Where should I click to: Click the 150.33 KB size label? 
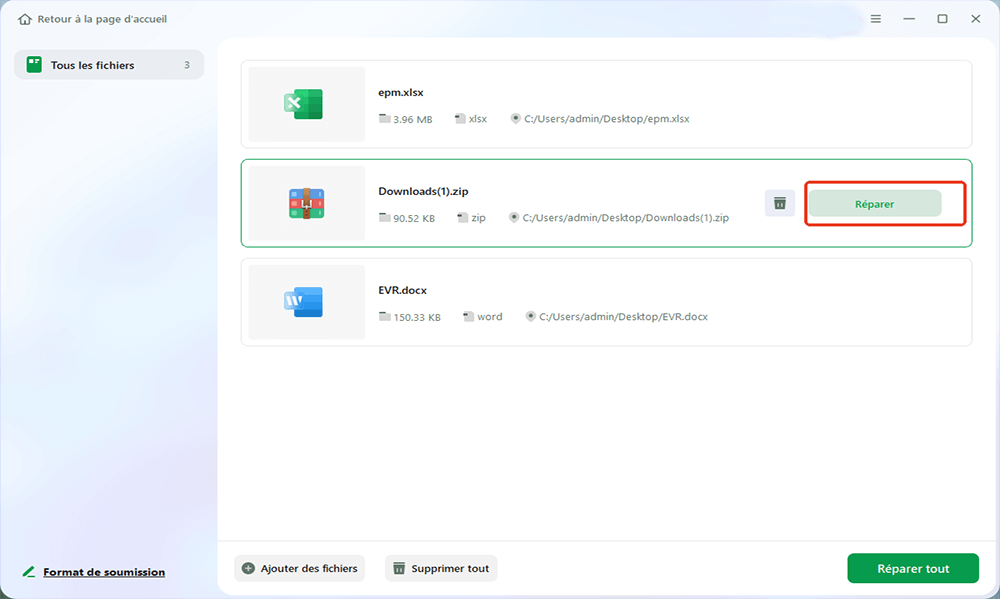(416, 317)
